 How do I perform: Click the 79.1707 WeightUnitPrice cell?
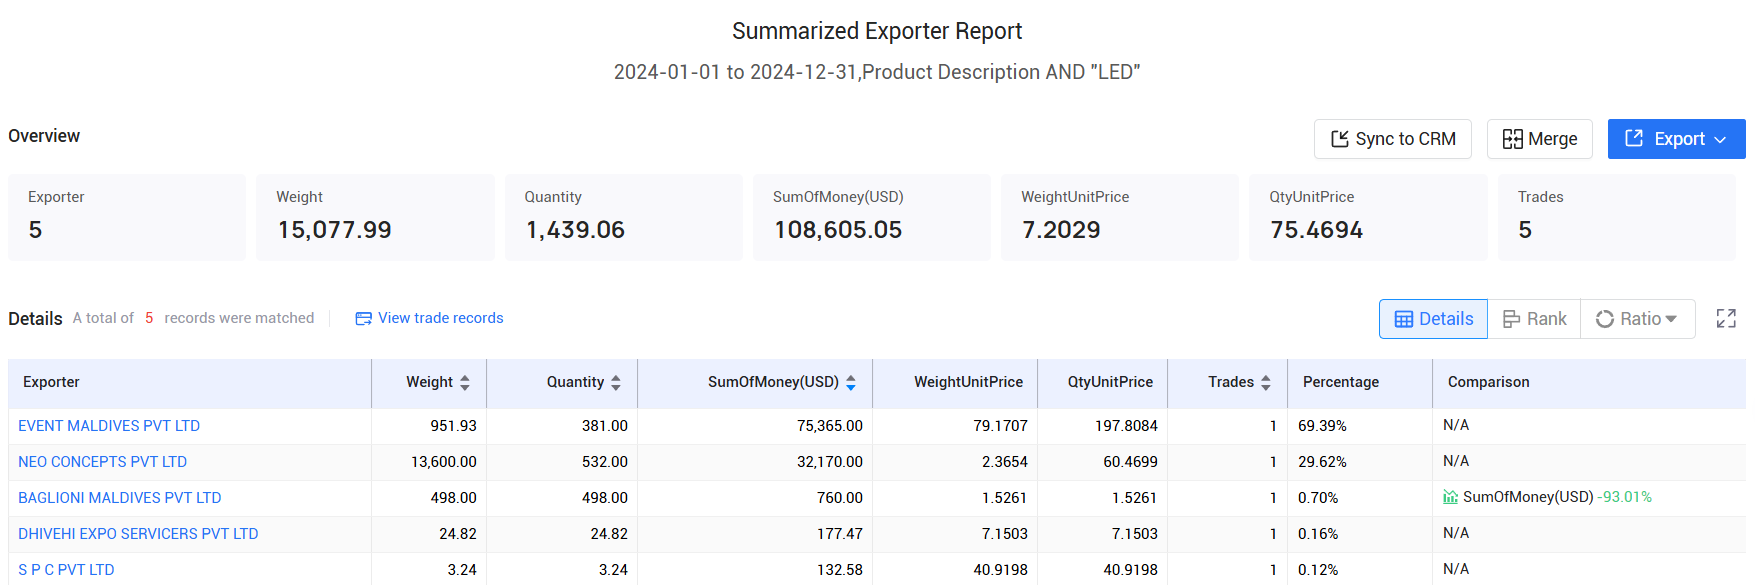tap(955, 426)
